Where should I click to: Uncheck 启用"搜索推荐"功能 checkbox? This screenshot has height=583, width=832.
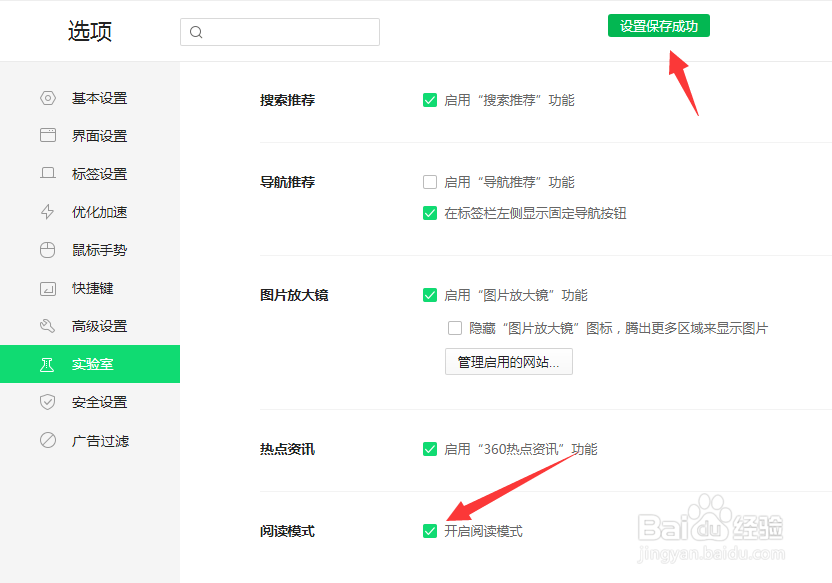[x=430, y=100]
